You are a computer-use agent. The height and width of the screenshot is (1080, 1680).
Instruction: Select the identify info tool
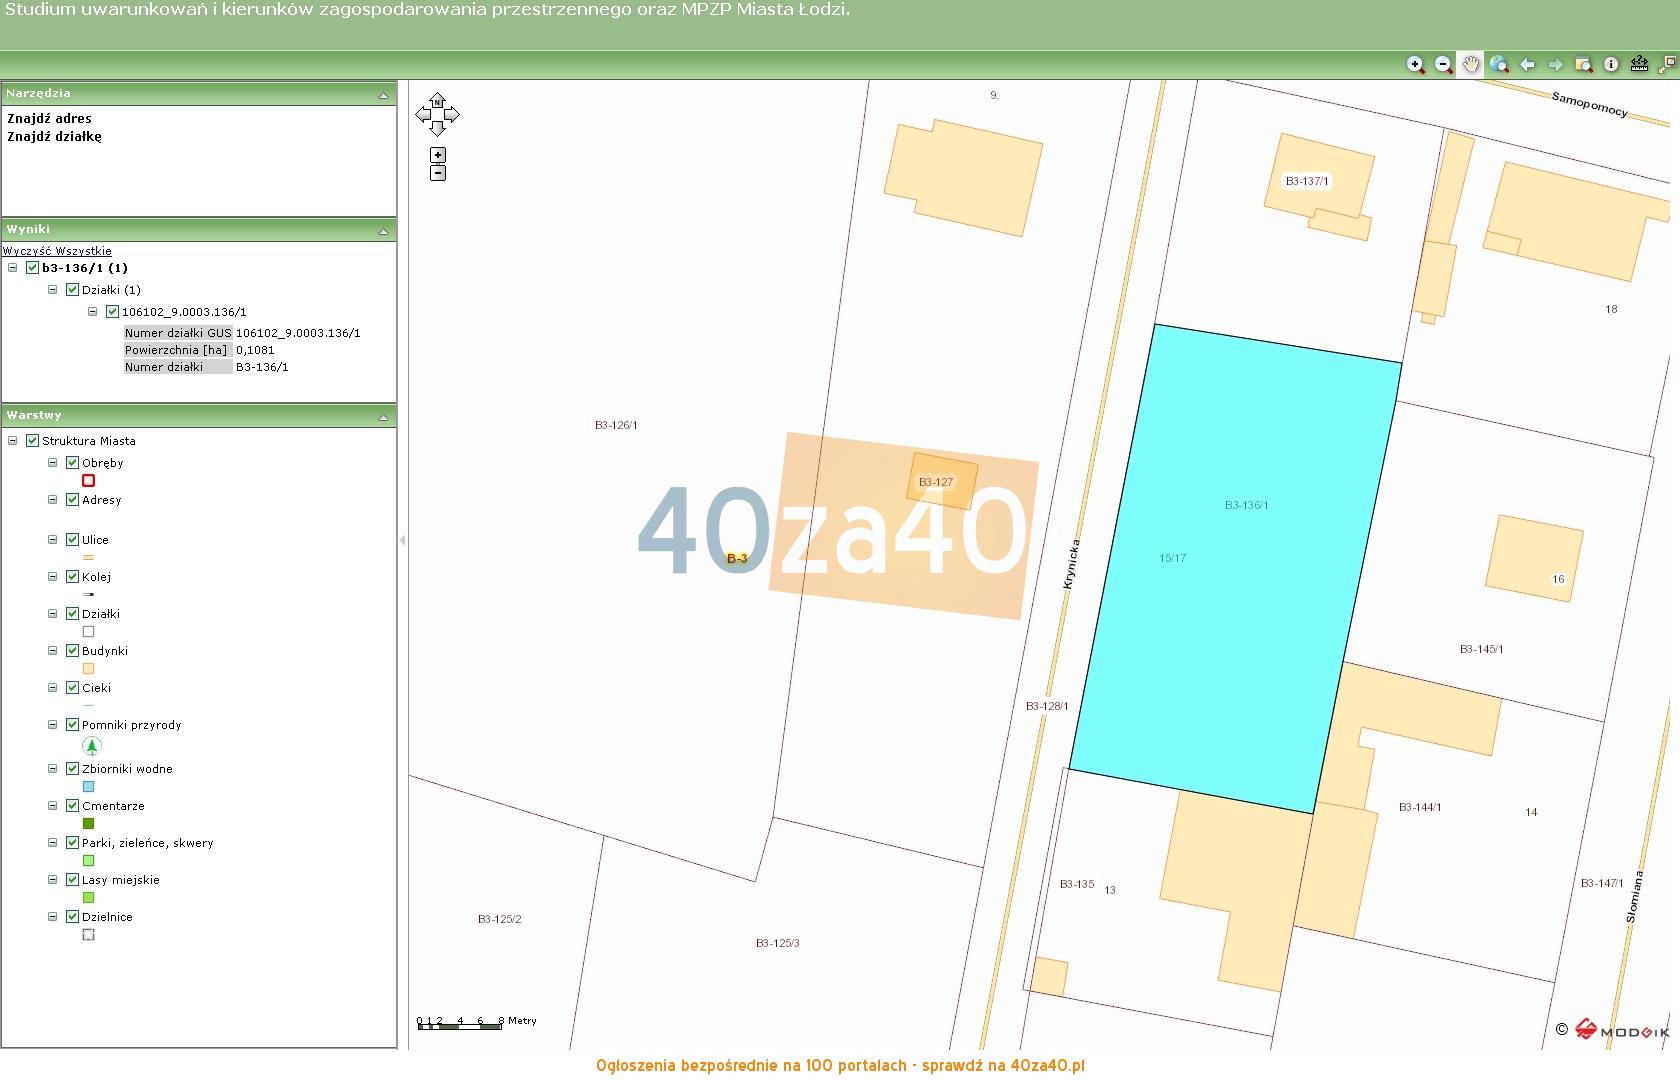[1611, 64]
